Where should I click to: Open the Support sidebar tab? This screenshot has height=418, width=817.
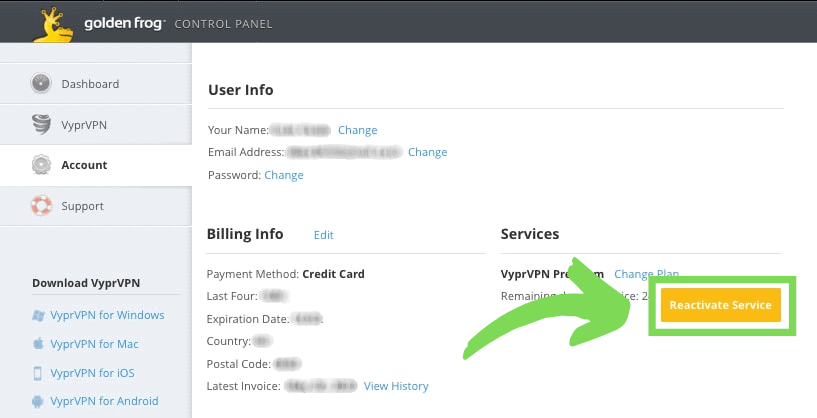pos(96,206)
